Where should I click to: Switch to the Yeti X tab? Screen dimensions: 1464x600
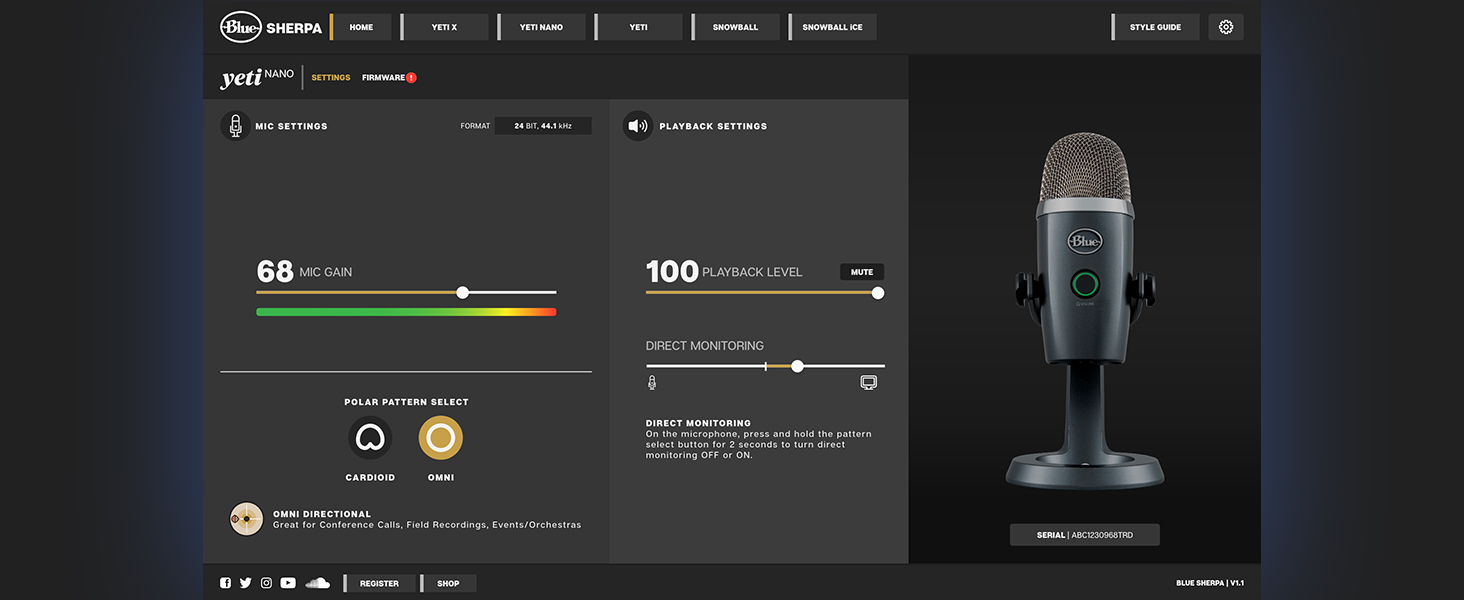[x=445, y=27]
